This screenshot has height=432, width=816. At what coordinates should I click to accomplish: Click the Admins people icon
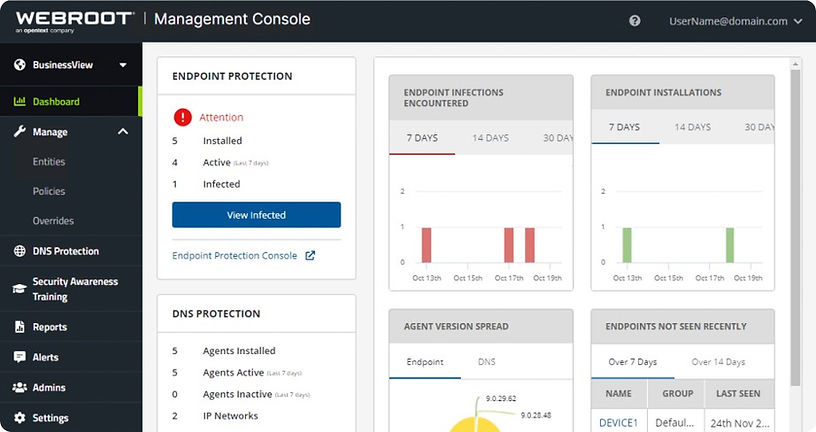[20, 387]
